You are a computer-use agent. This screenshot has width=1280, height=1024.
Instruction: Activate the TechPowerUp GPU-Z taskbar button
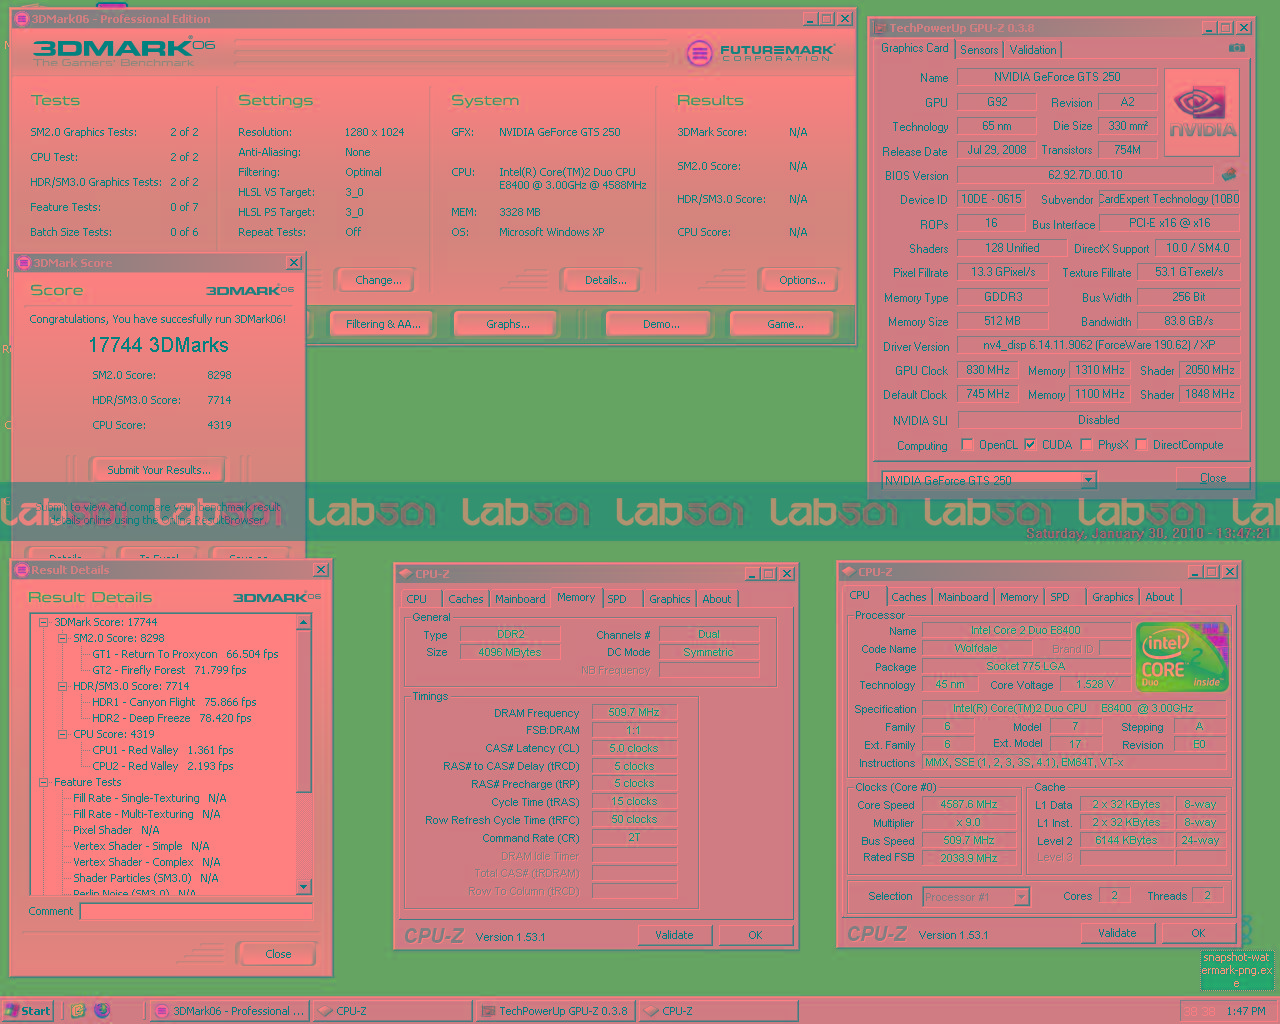point(554,1011)
